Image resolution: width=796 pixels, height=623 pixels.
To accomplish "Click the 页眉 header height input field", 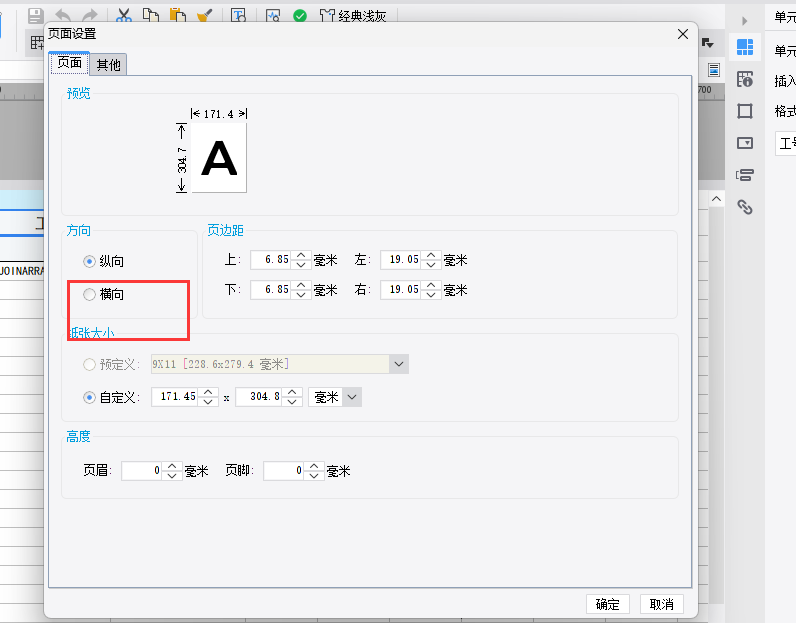I will tap(142, 471).
